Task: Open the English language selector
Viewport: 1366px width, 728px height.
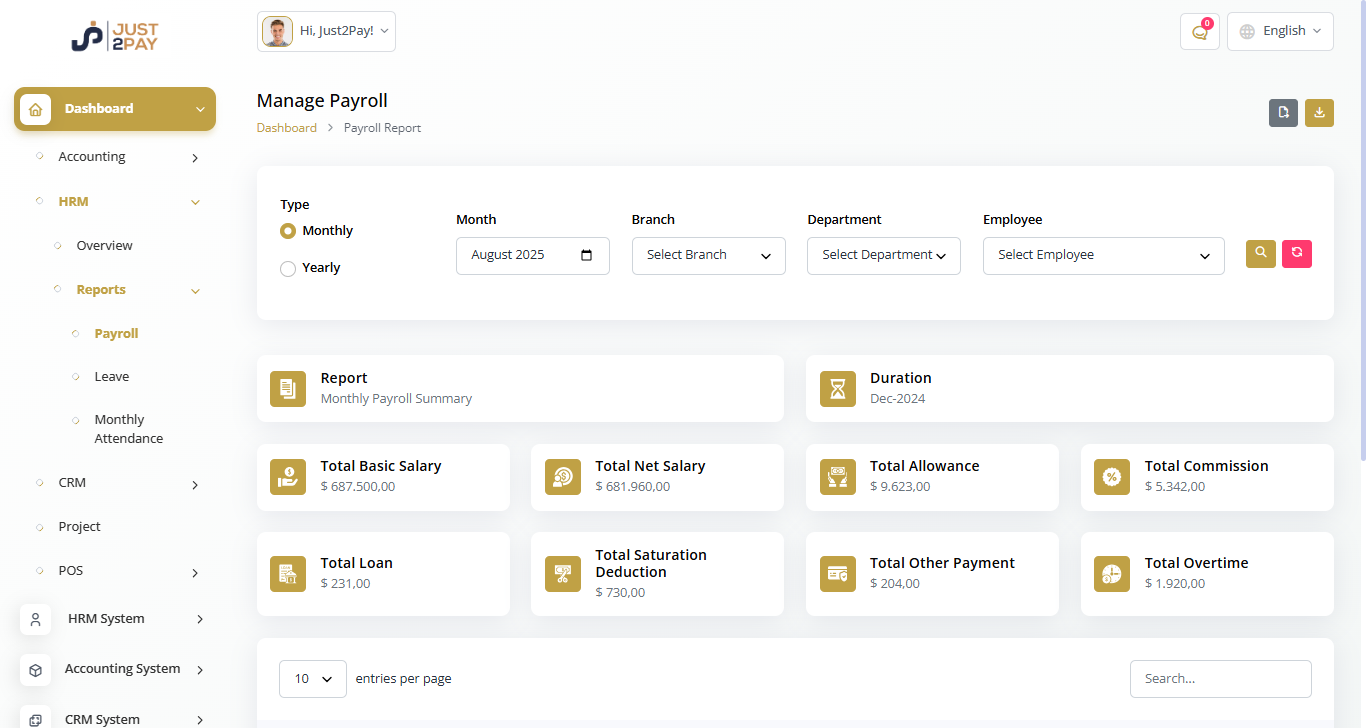Action: pyautogui.click(x=1280, y=31)
